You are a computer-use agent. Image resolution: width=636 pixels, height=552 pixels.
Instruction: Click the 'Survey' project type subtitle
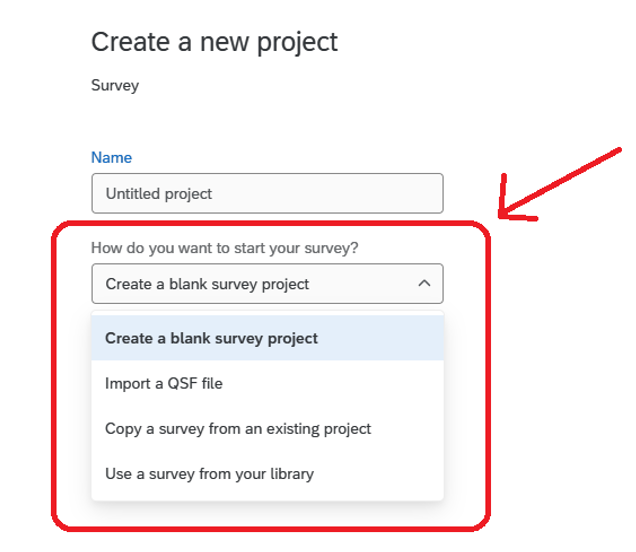pyautogui.click(x=115, y=85)
